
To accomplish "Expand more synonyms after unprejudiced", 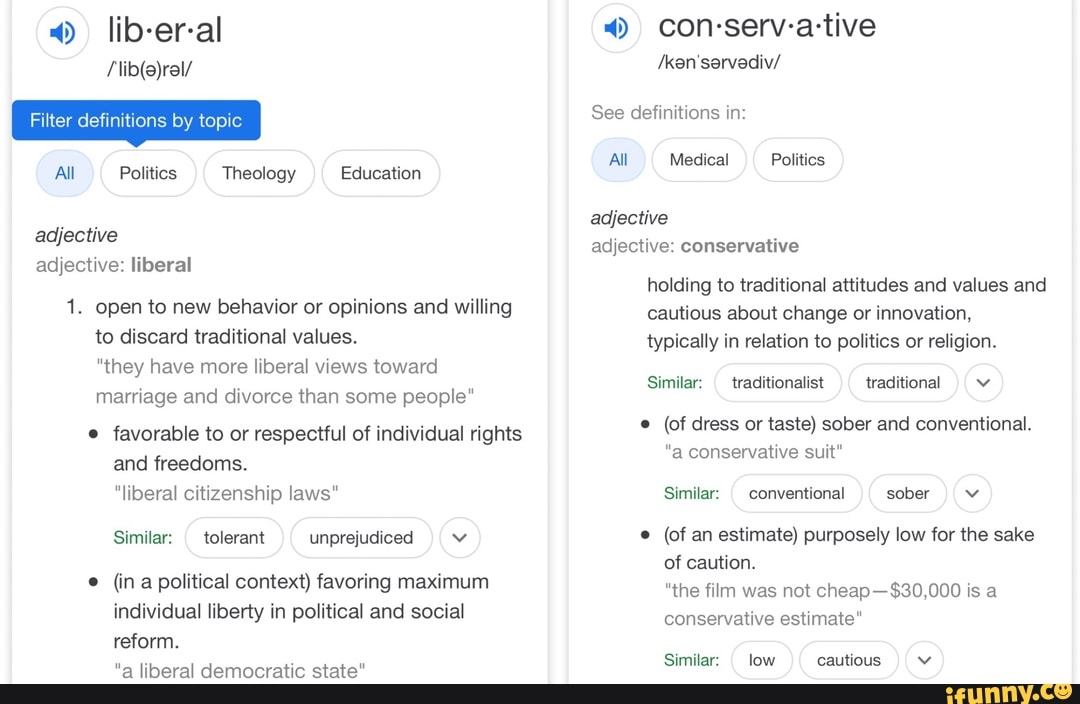I will pyautogui.click(x=460, y=538).
